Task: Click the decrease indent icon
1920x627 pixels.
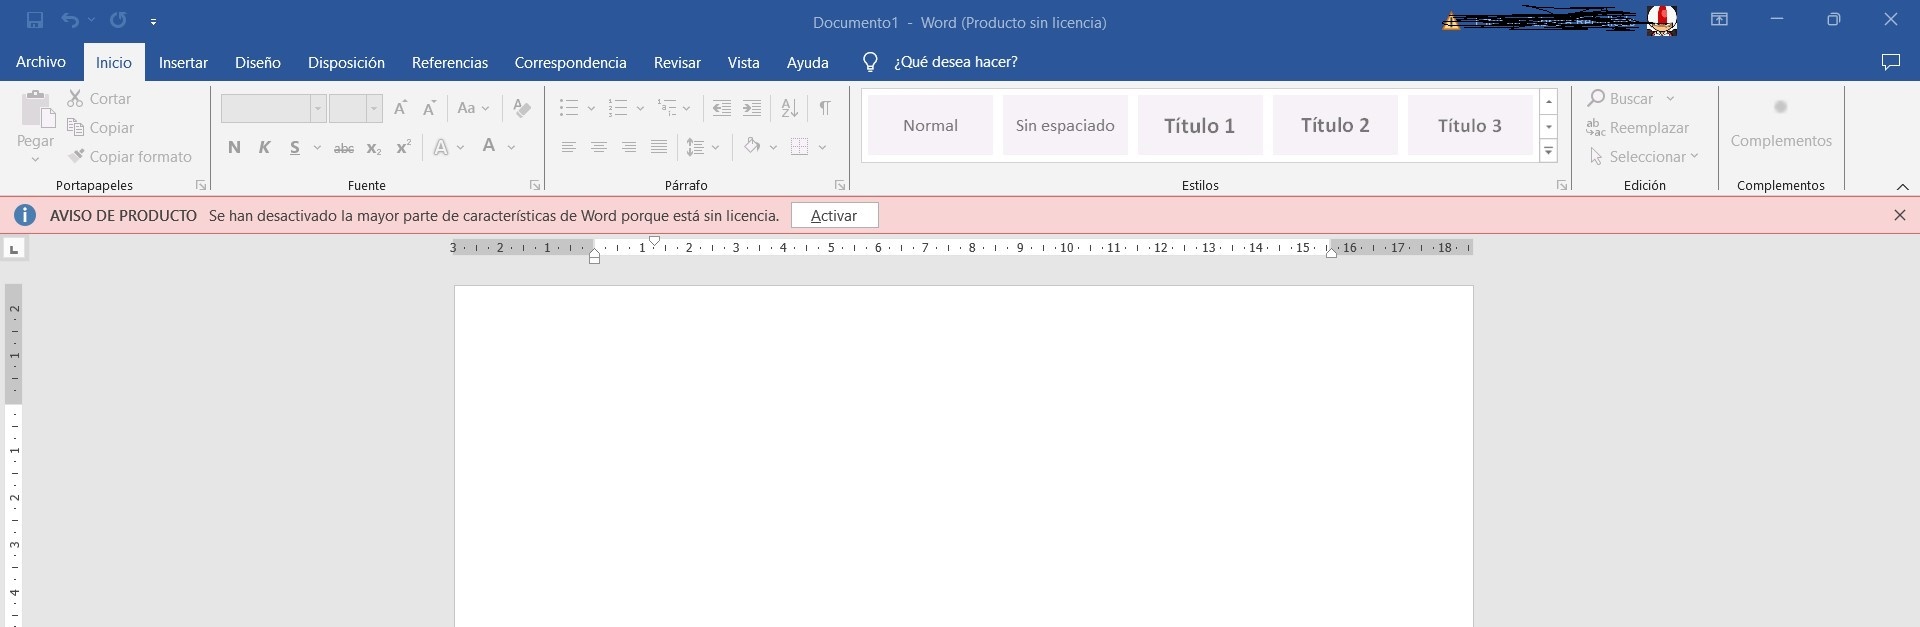Action: click(721, 108)
